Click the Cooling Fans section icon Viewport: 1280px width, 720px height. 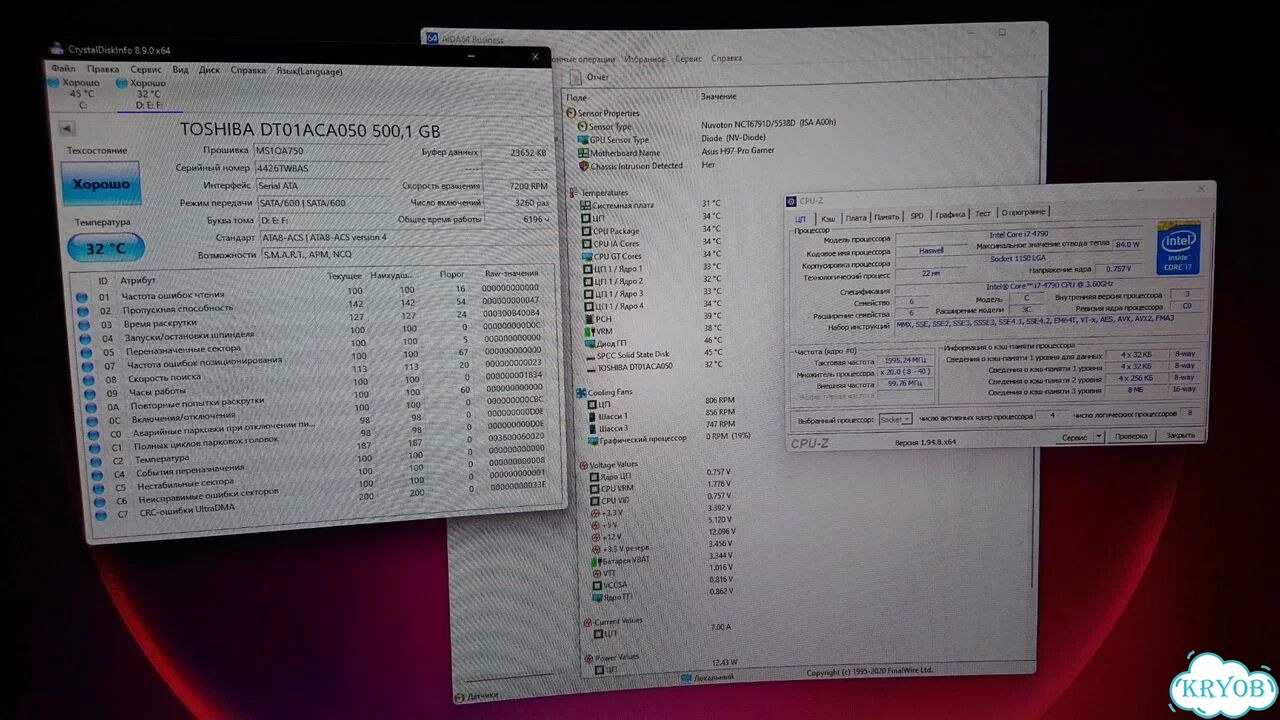[x=581, y=393]
